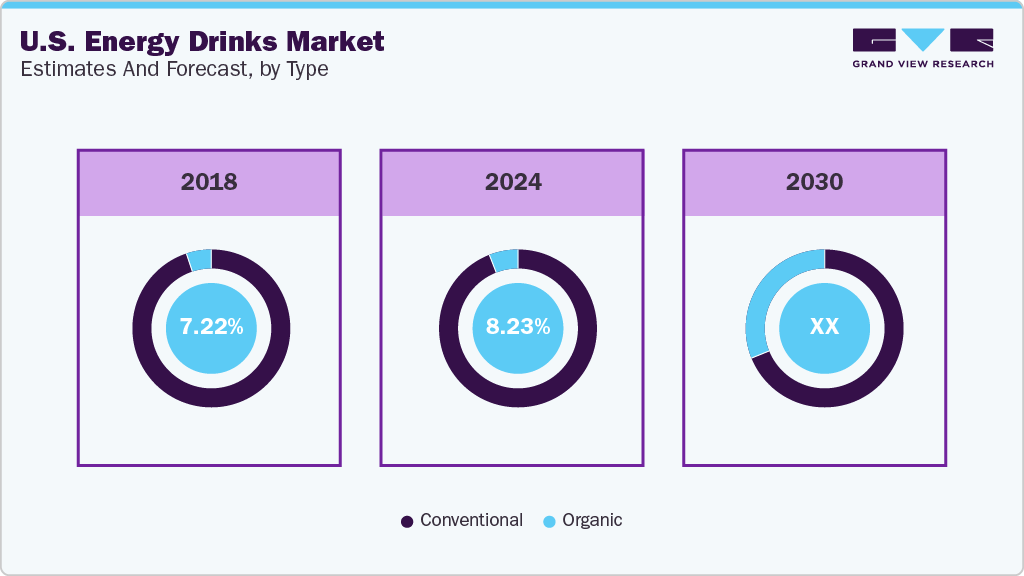Click the XX placeholder value
1024x576 pixels.
tap(823, 328)
